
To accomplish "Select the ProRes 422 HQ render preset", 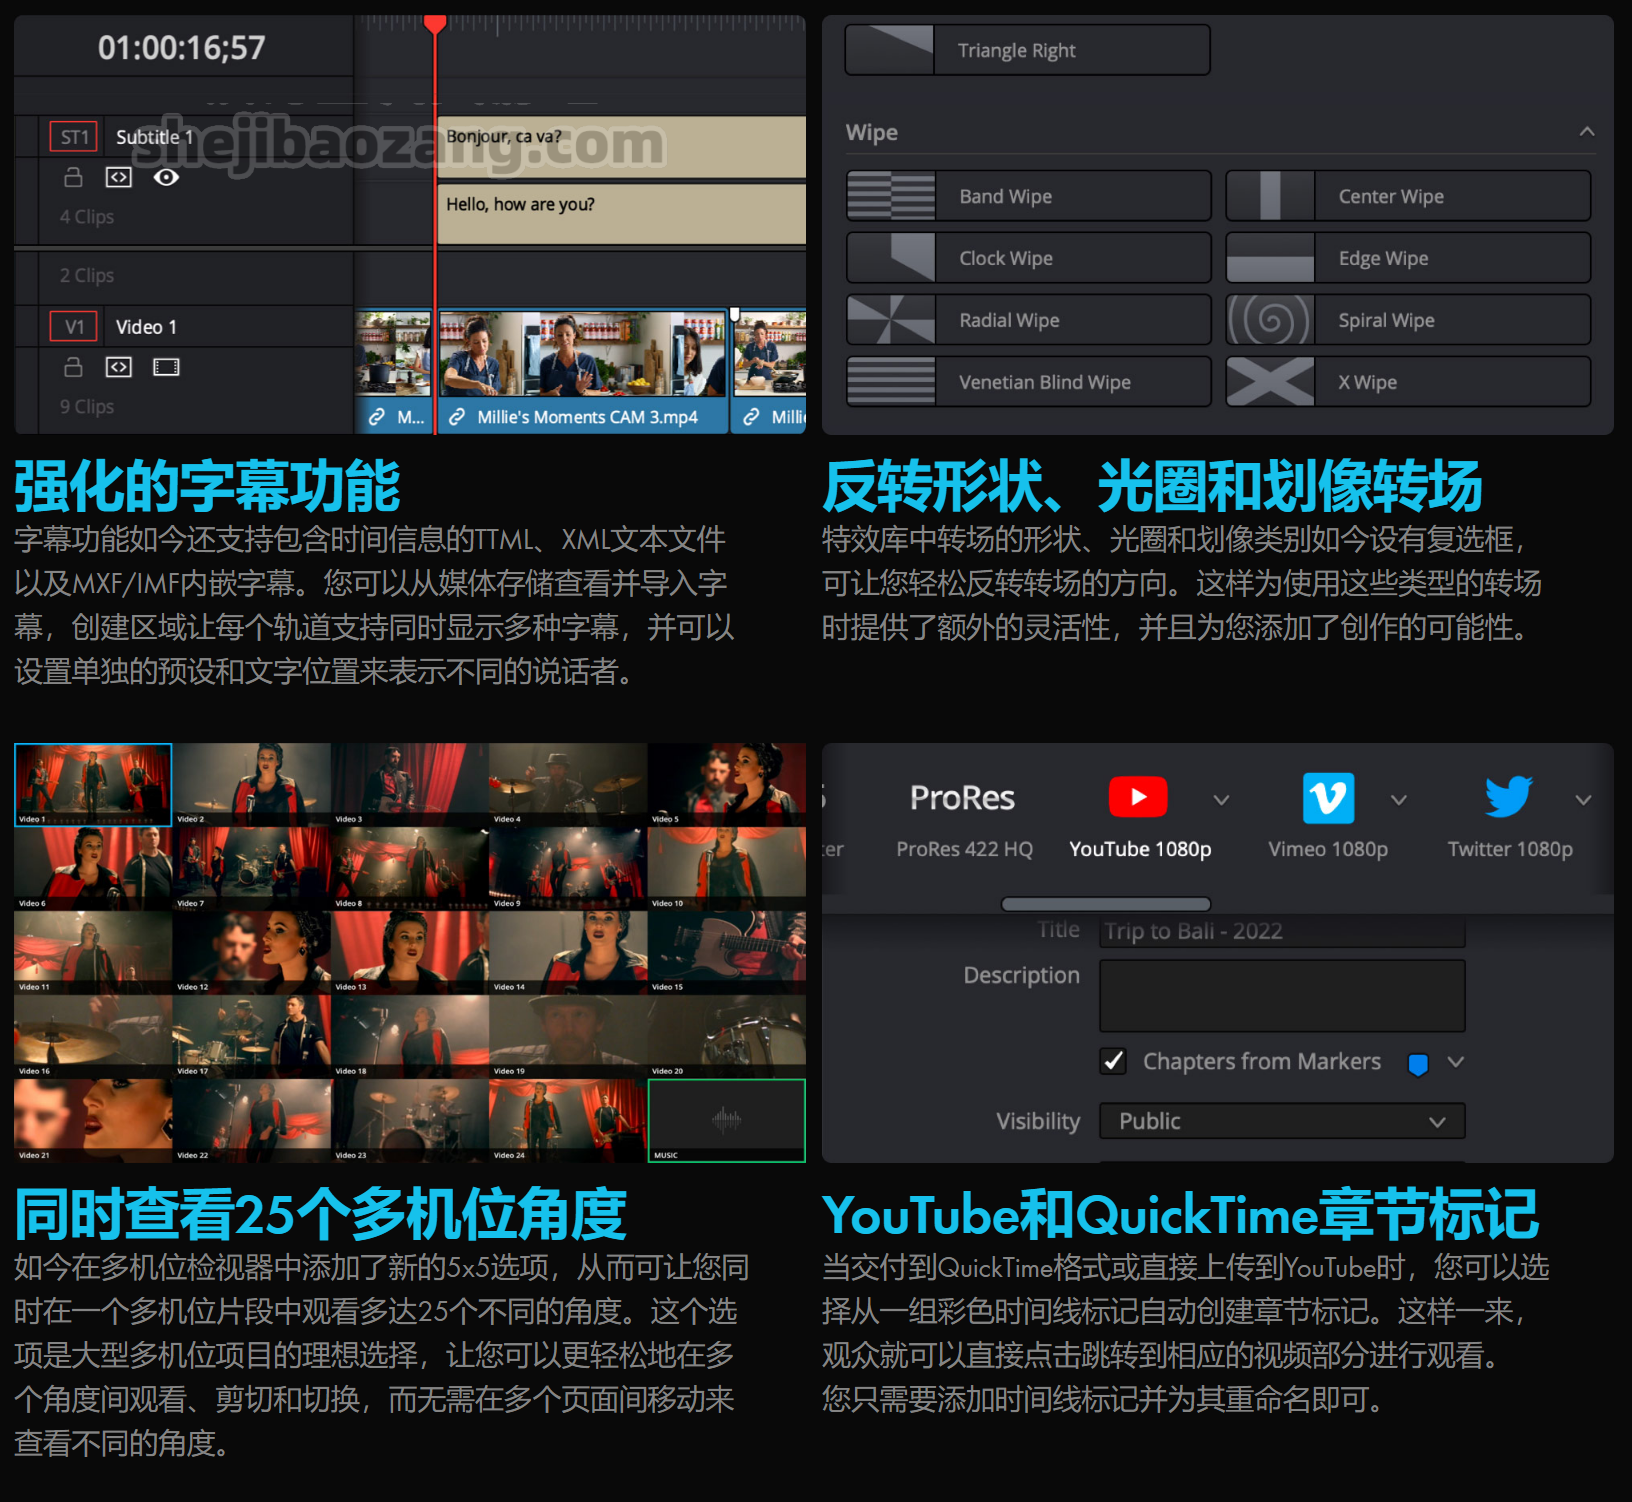I will 963,848.
